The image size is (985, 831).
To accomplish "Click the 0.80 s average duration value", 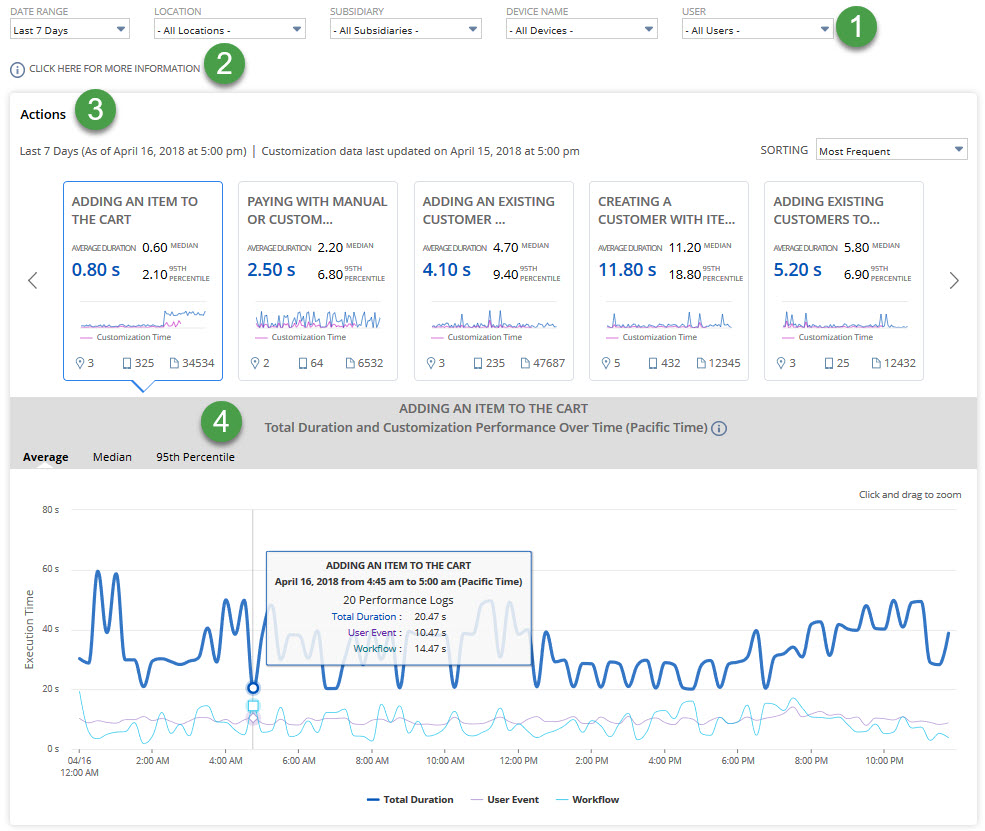I will [x=95, y=270].
